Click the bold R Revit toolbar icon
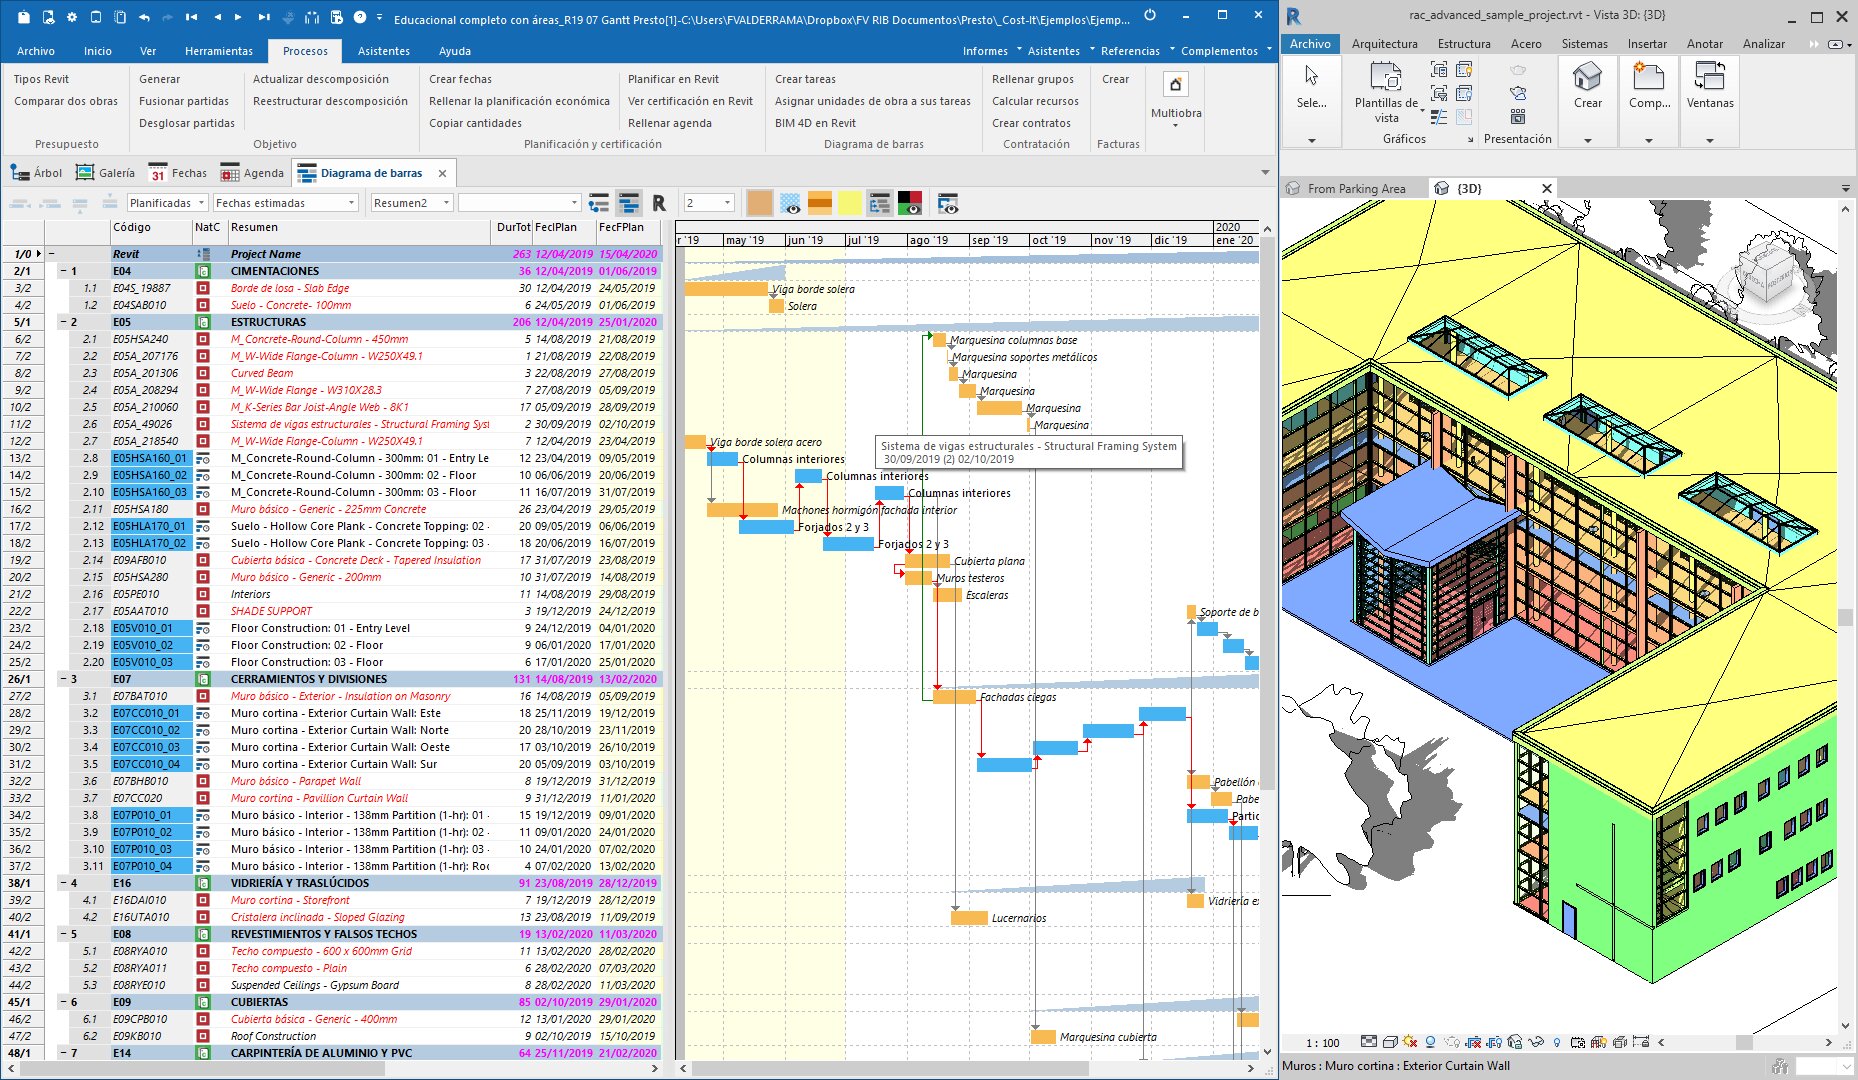Viewport: 1858px width, 1080px height. click(x=659, y=204)
